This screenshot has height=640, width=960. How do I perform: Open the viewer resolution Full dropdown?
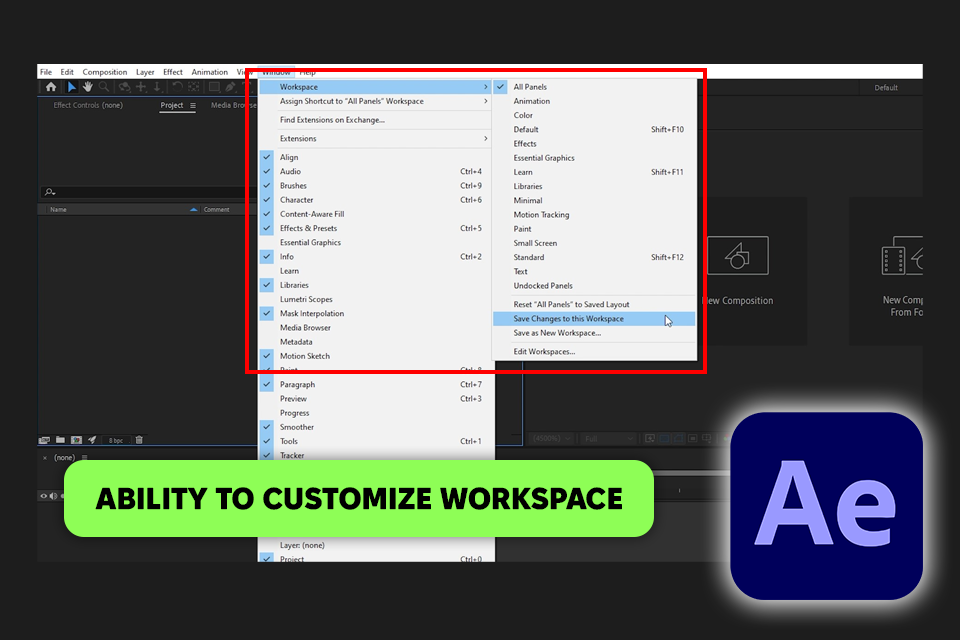point(609,439)
